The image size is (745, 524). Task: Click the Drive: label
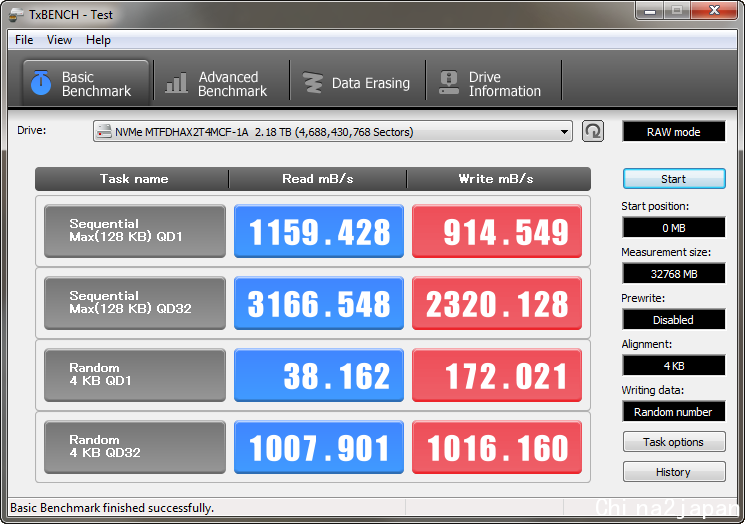[x=32, y=130]
